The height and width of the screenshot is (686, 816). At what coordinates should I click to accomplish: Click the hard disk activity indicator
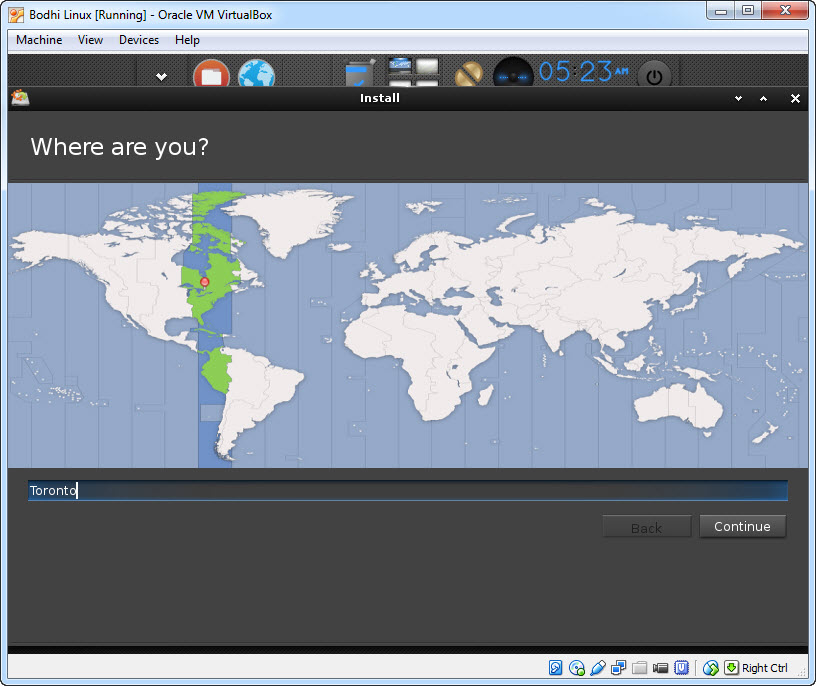(x=555, y=668)
